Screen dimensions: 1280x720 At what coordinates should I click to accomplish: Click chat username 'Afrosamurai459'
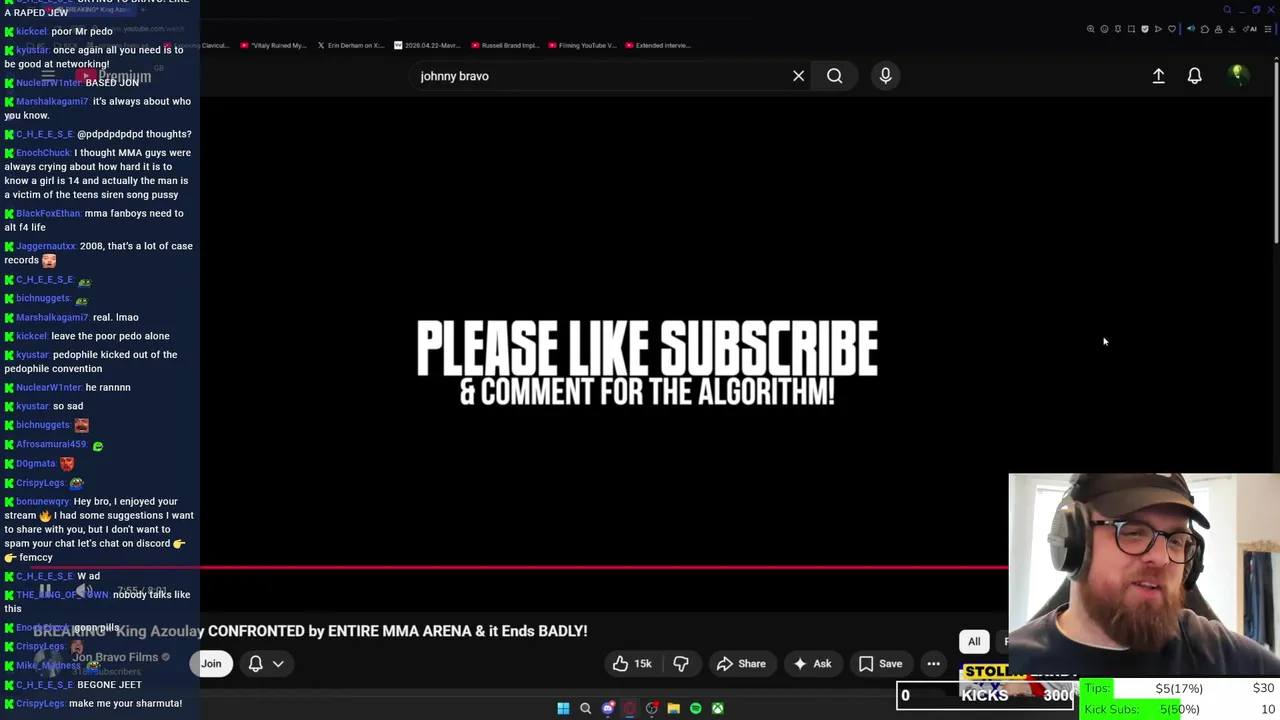pos(51,444)
